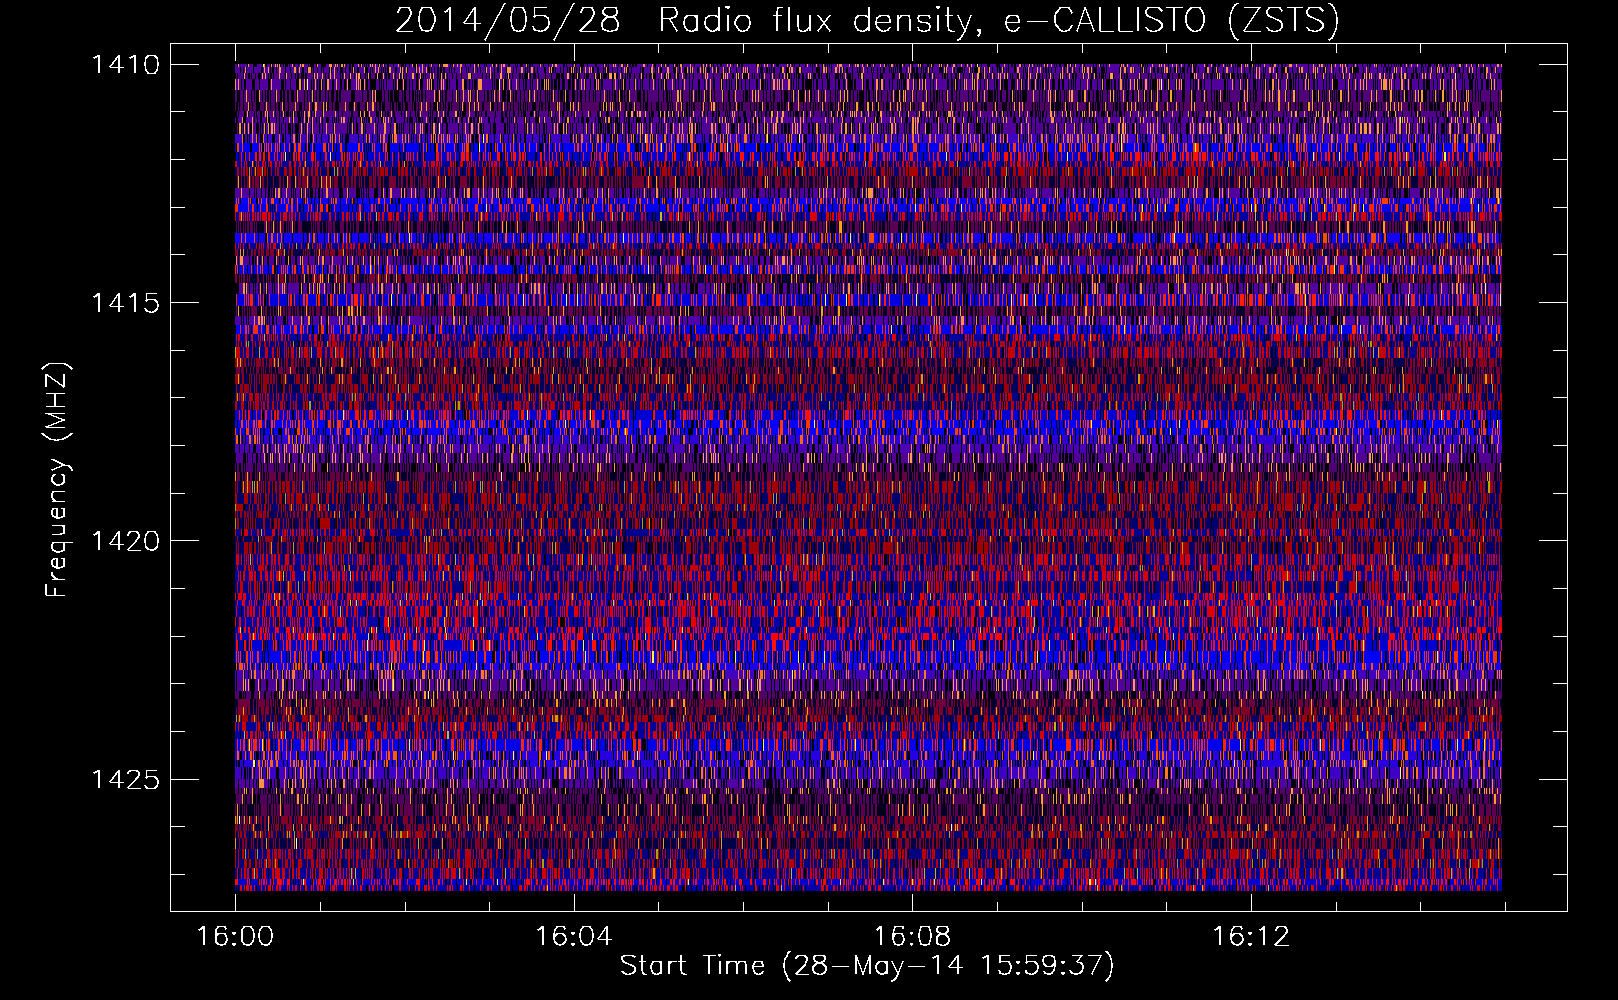Click the '16:12' time axis label
This screenshot has width=1618, height=1000.
(1251, 937)
